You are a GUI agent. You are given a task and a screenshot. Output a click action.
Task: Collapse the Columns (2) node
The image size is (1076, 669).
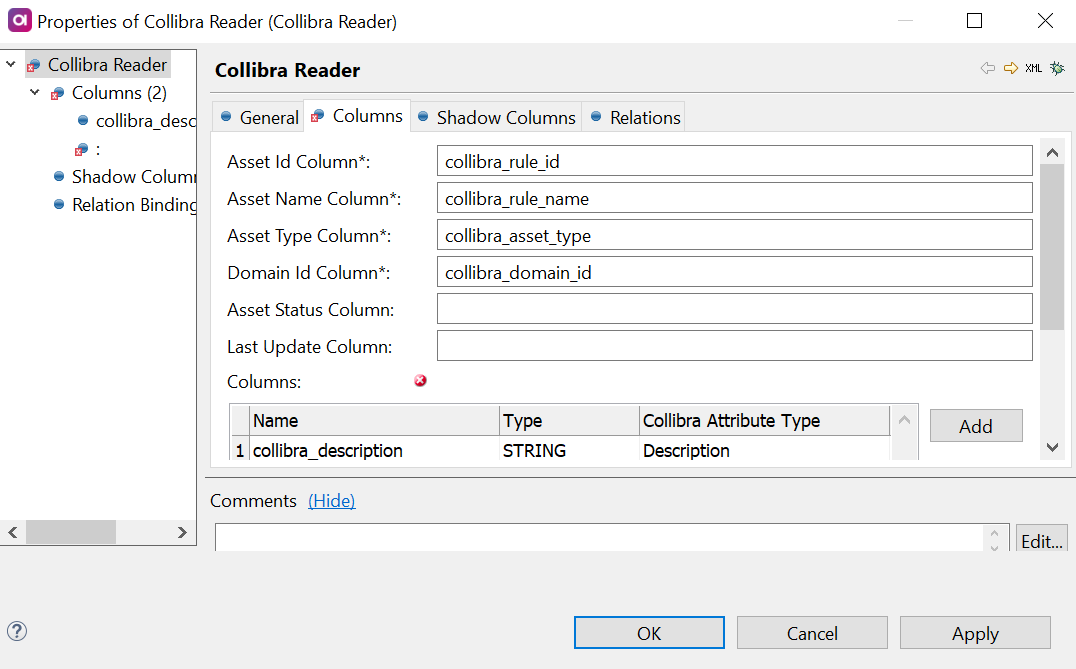pos(34,92)
